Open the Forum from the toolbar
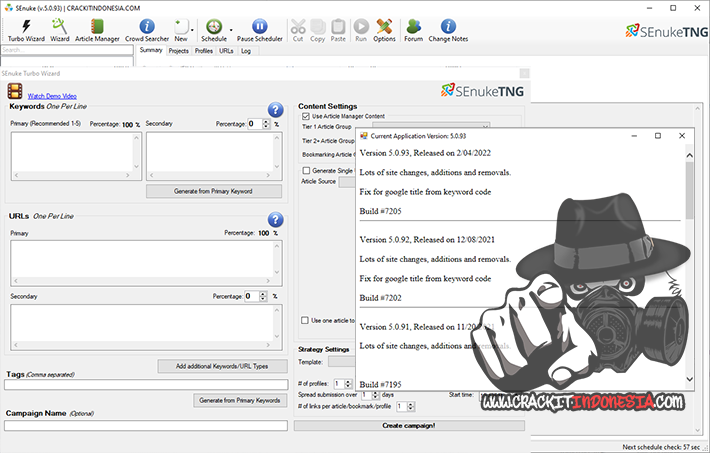The image size is (710, 453). click(x=413, y=30)
